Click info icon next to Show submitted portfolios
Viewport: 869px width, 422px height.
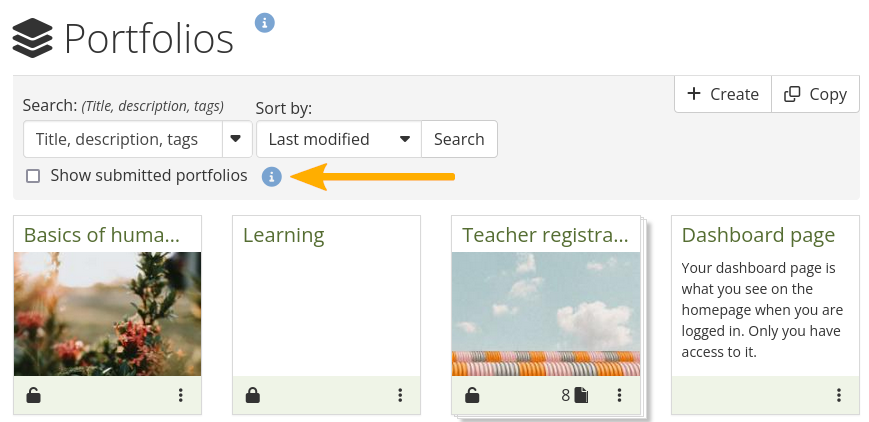tap(271, 177)
